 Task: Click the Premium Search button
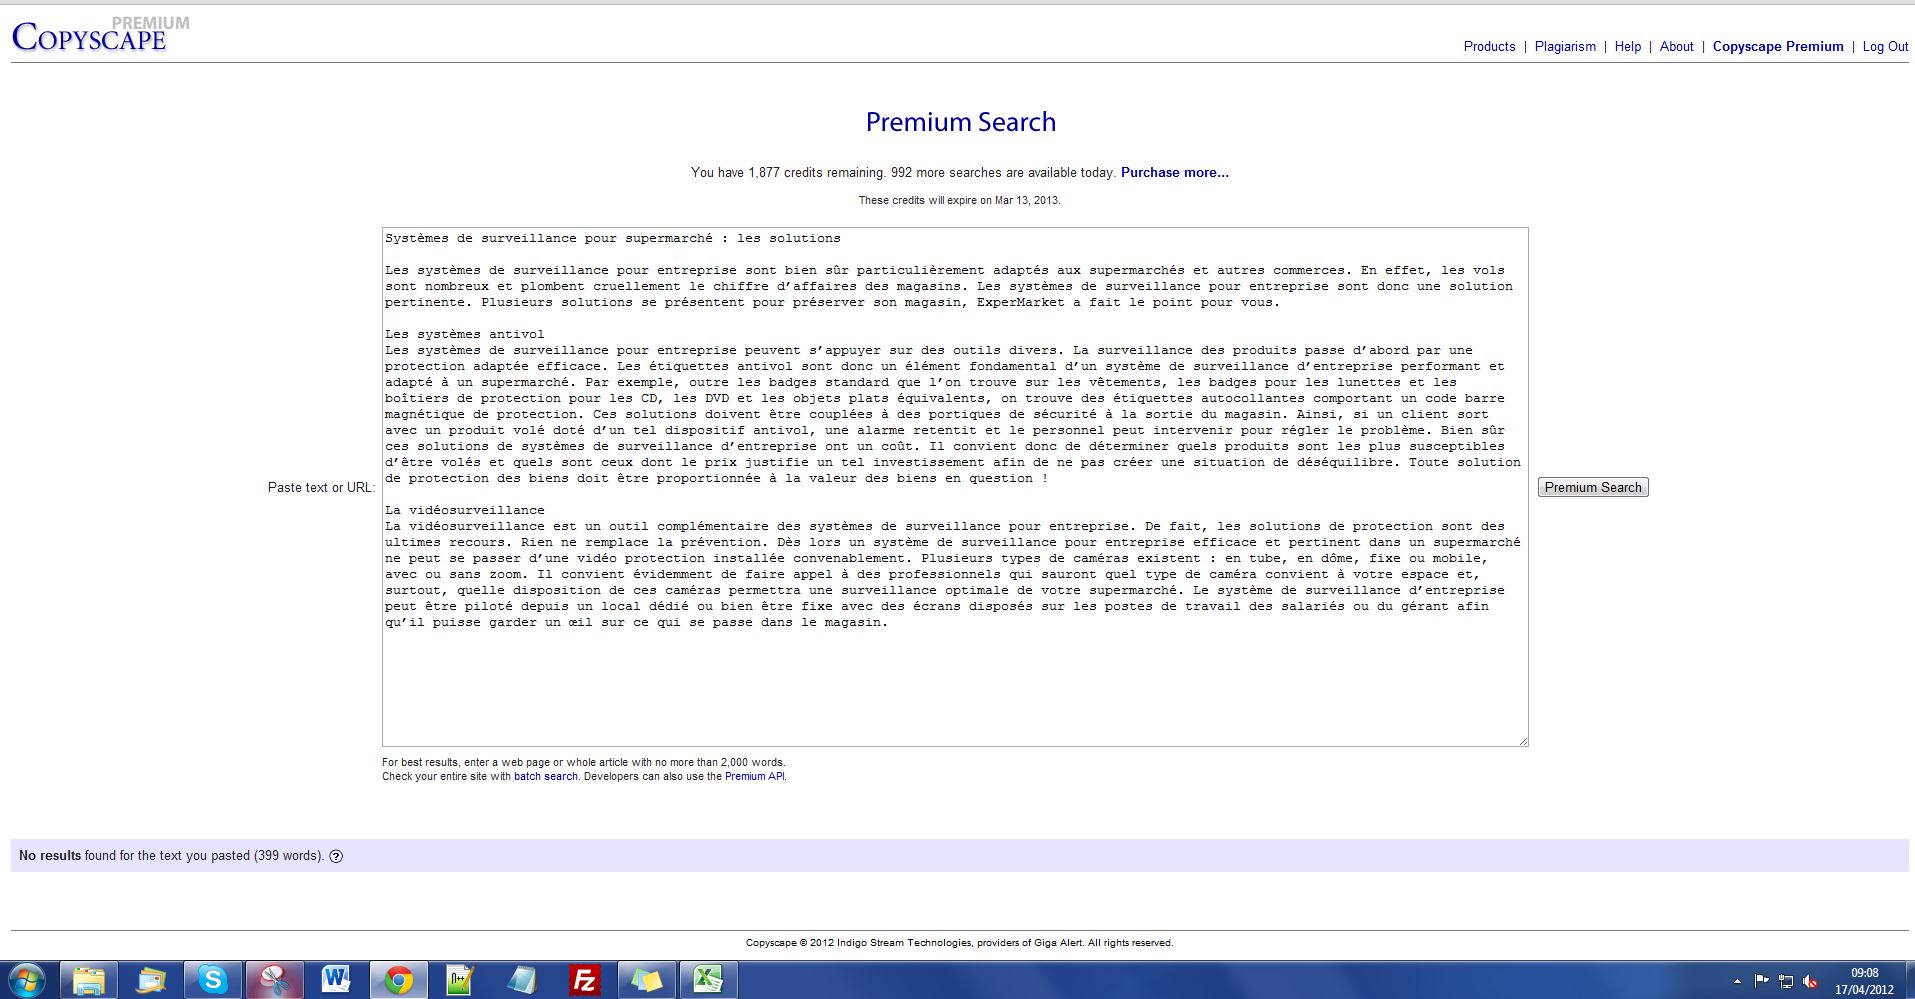[1592, 487]
